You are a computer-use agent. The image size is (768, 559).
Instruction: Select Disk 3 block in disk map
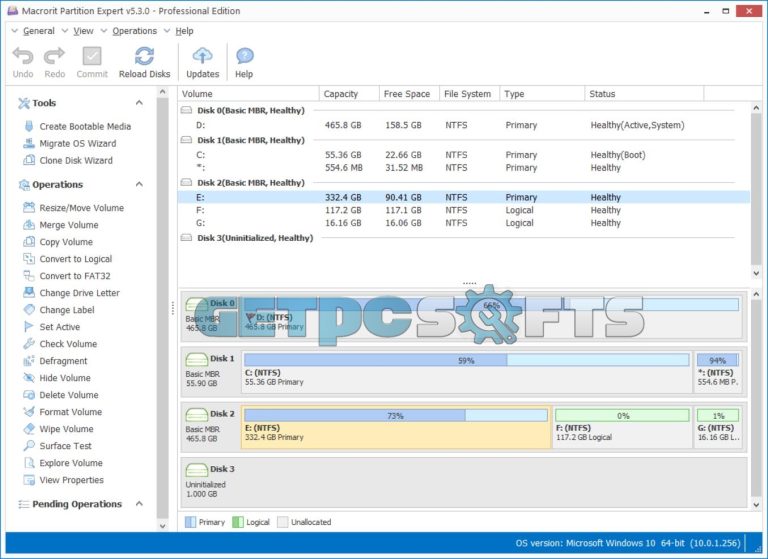point(464,482)
